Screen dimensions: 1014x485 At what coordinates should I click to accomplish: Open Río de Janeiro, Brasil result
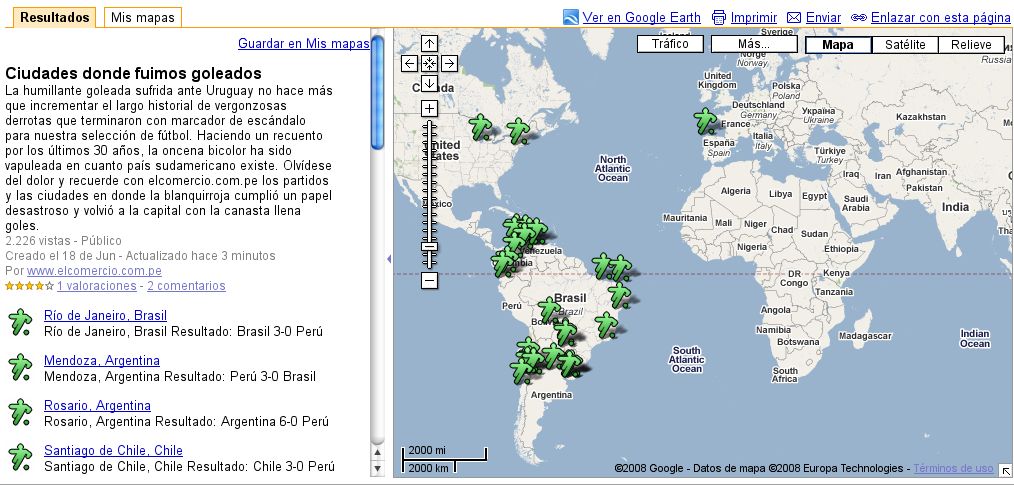(x=105, y=316)
